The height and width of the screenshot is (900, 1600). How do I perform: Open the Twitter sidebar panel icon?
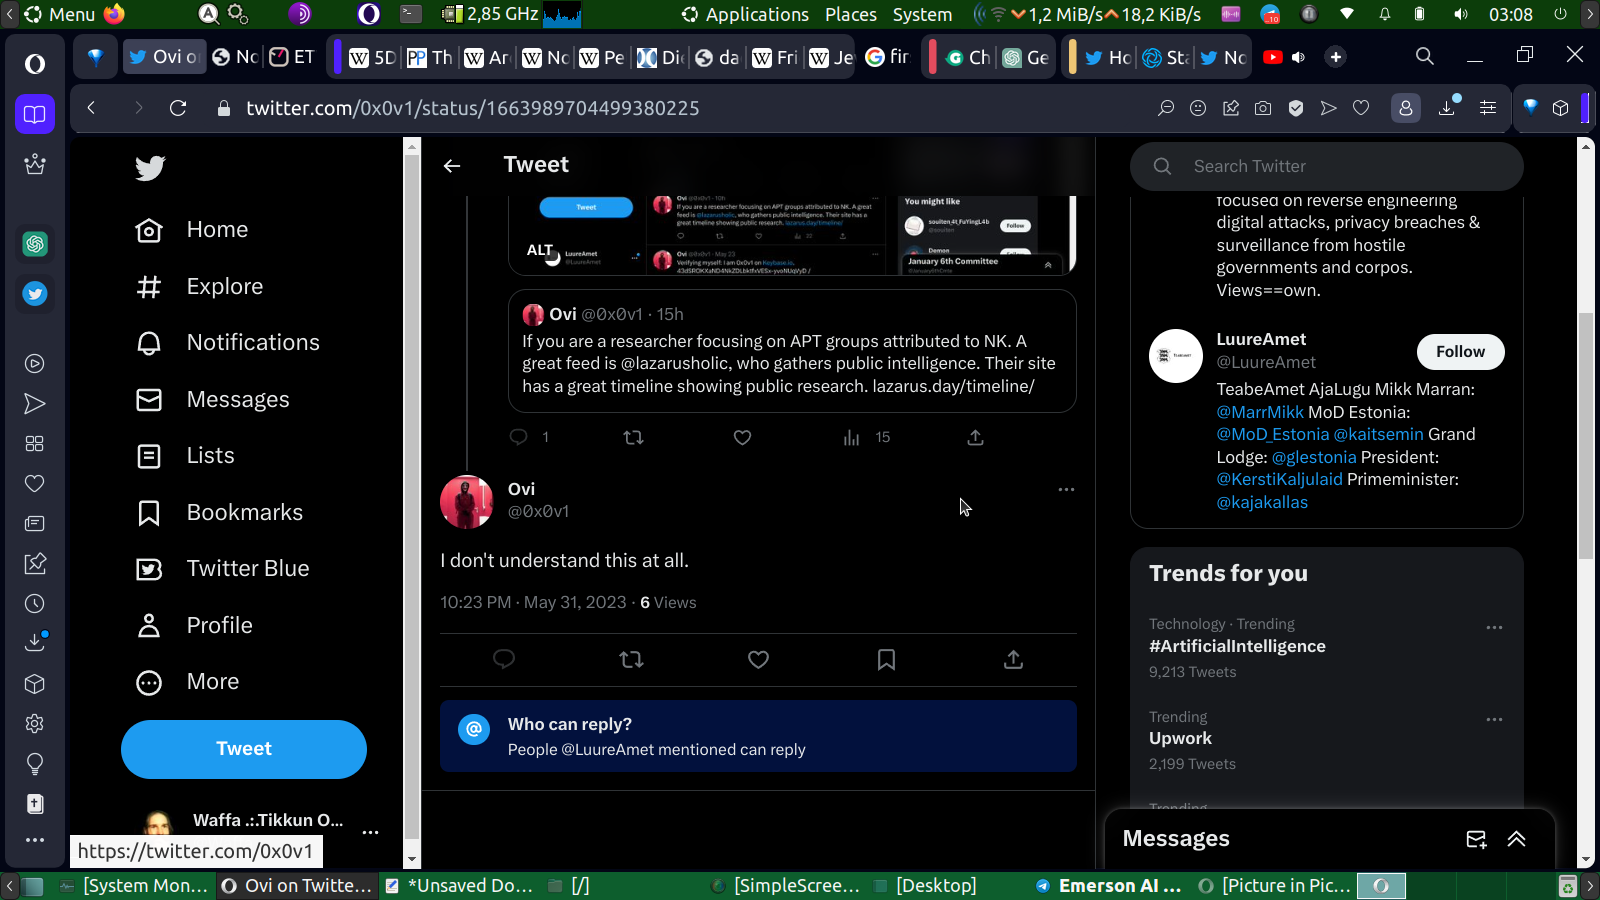tap(35, 294)
